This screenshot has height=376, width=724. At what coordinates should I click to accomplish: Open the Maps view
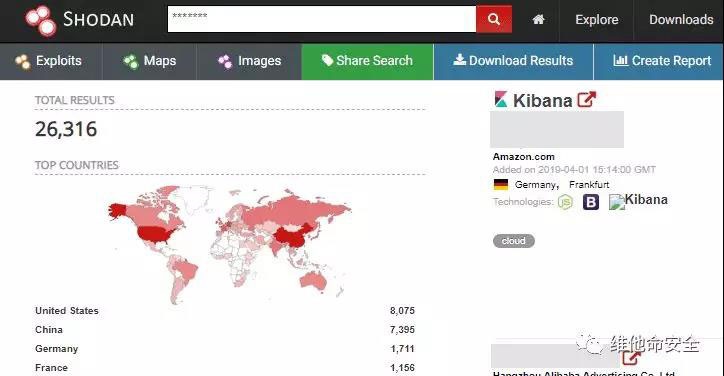[x=150, y=61]
